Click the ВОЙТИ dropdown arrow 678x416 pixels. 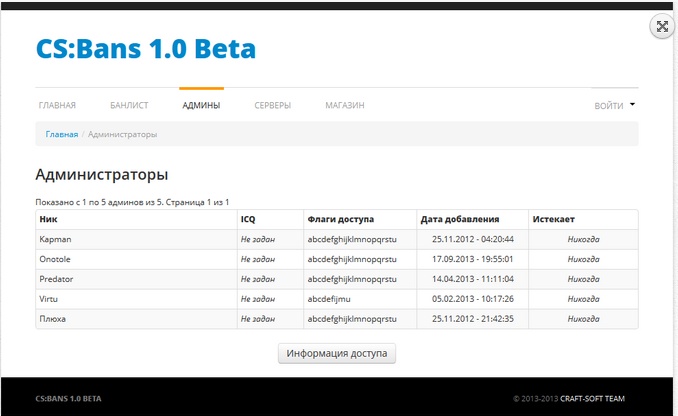tap(632, 104)
